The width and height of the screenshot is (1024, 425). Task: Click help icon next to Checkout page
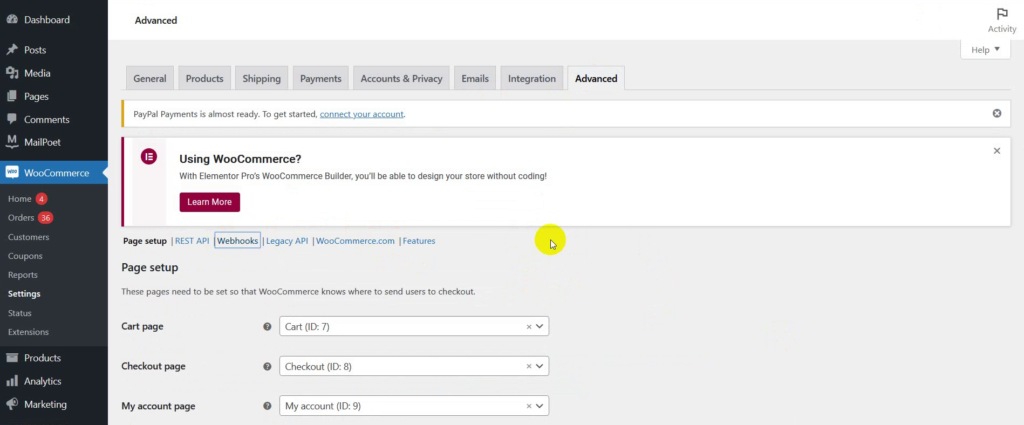click(267, 367)
